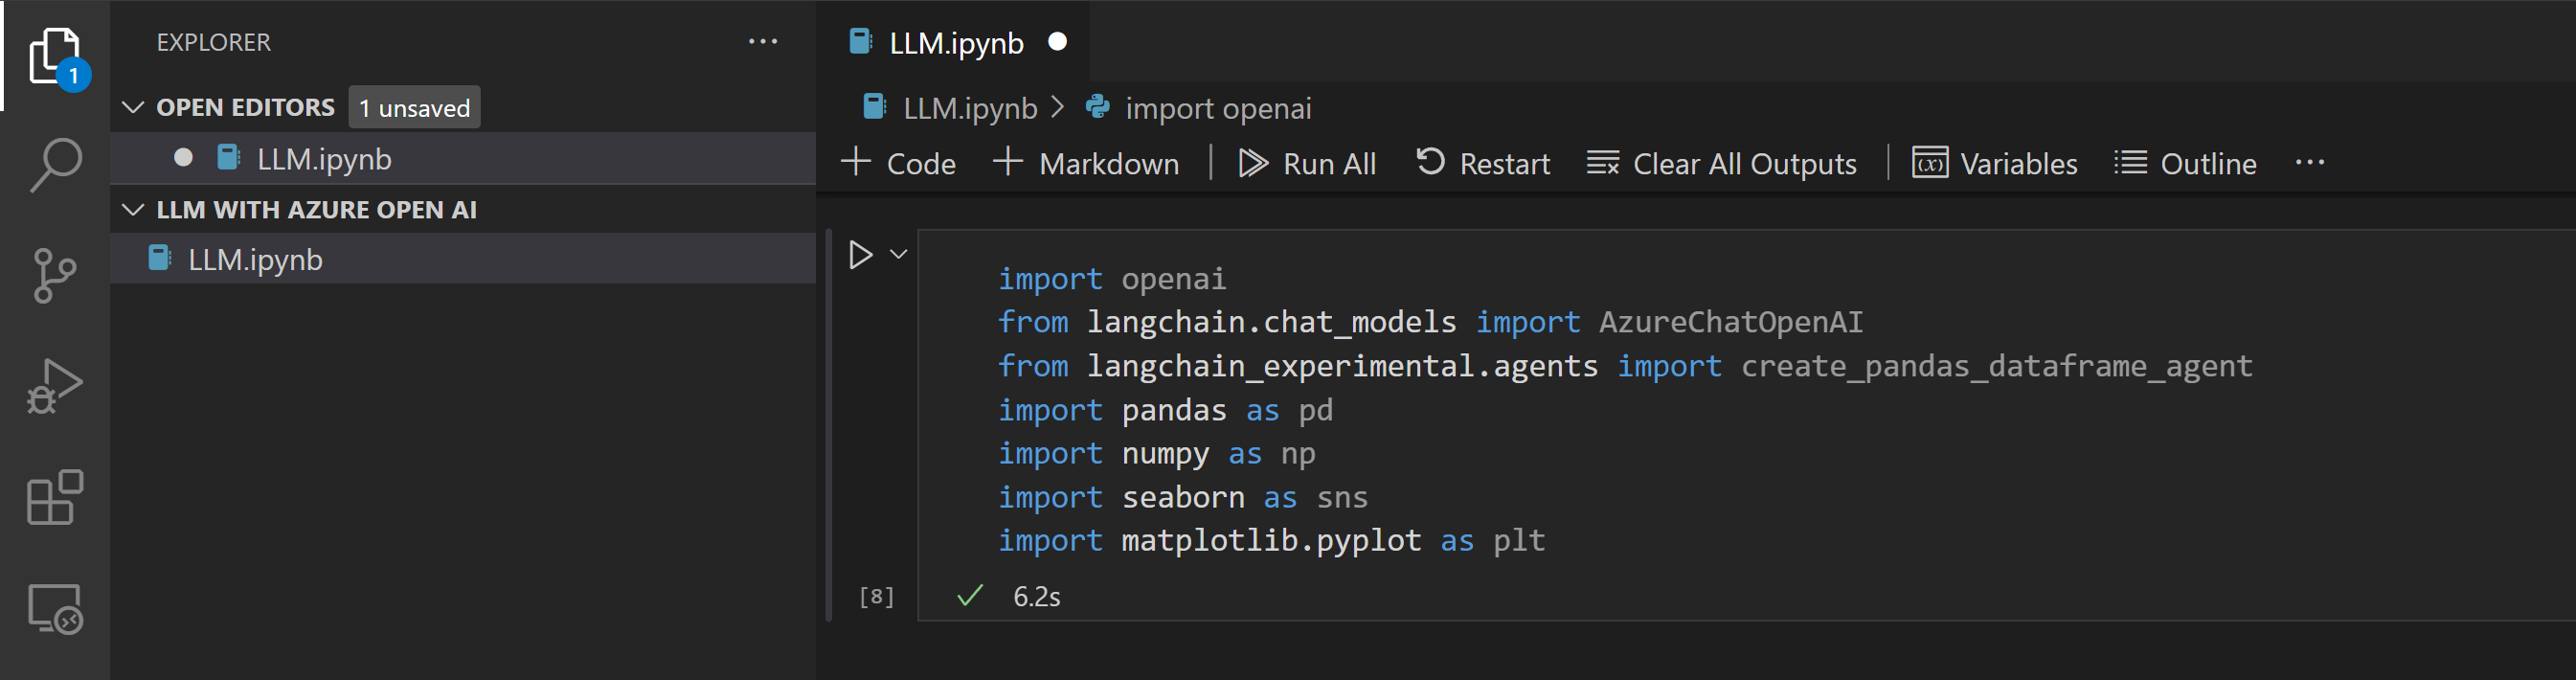Image resolution: width=2576 pixels, height=680 pixels.
Task: Open the Source Control view
Action: pos(55,275)
